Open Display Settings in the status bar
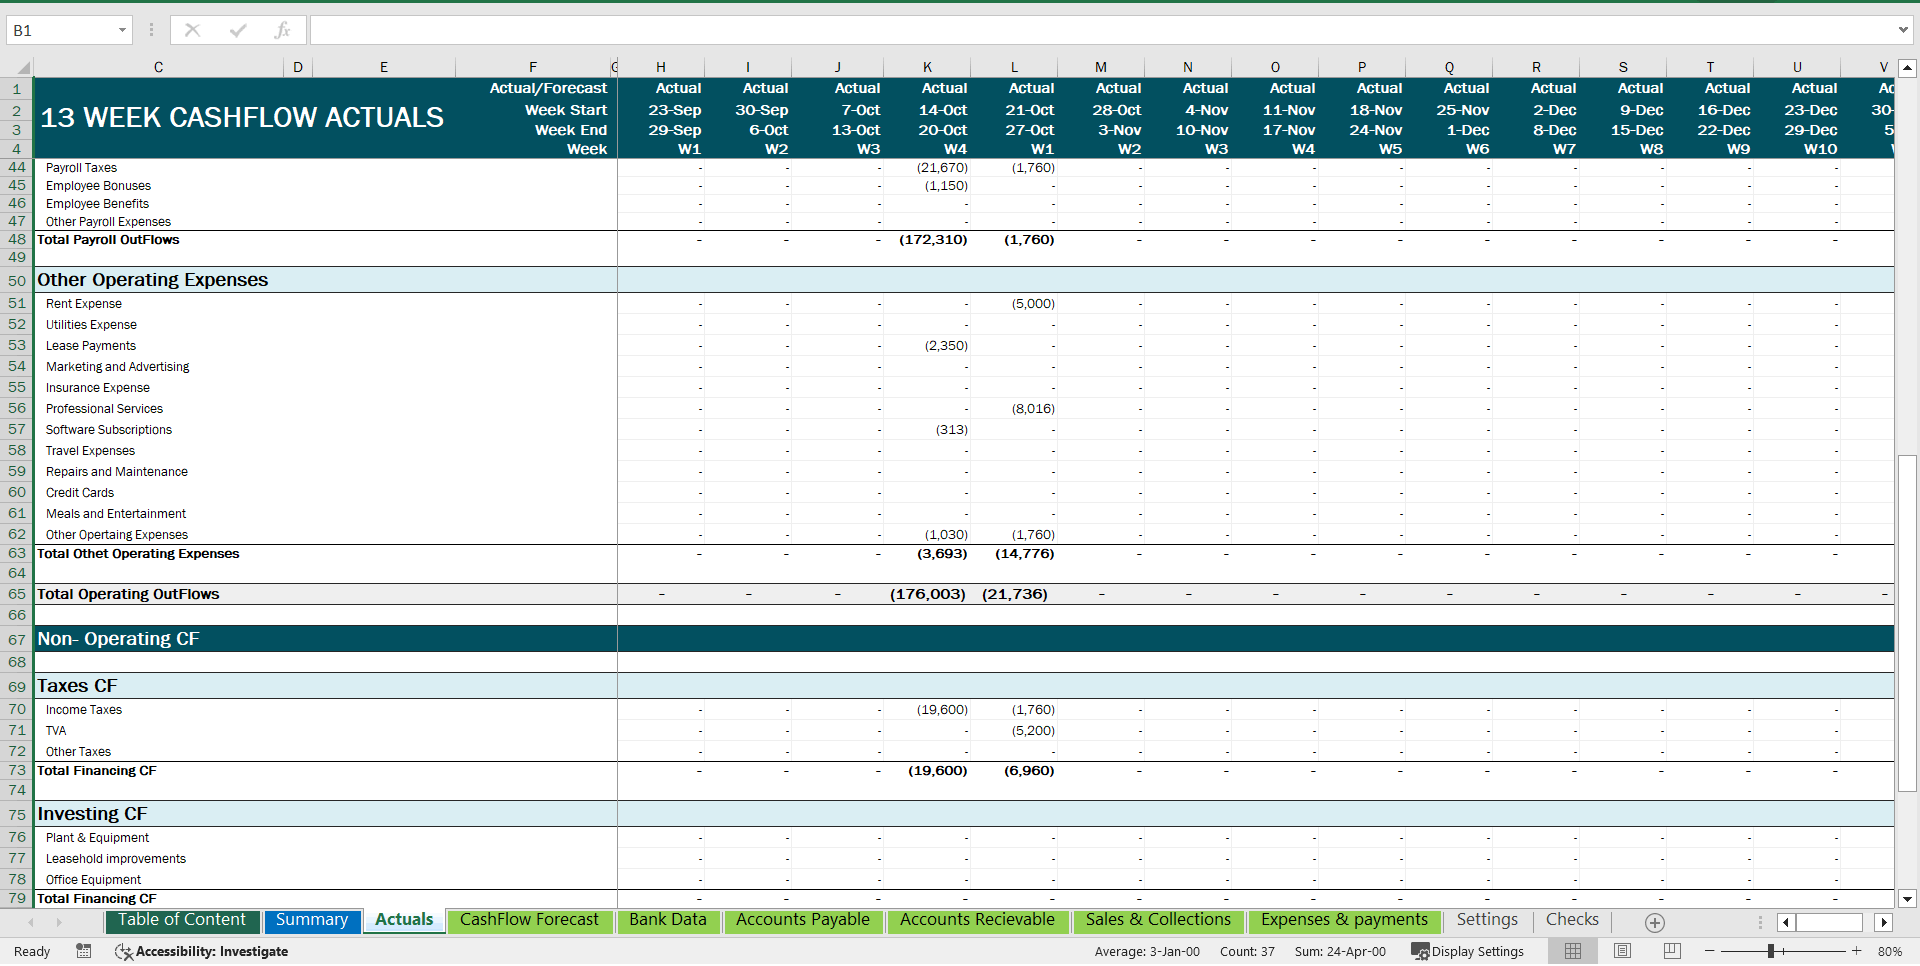Image resolution: width=1920 pixels, height=966 pixels. [1467, 951]
